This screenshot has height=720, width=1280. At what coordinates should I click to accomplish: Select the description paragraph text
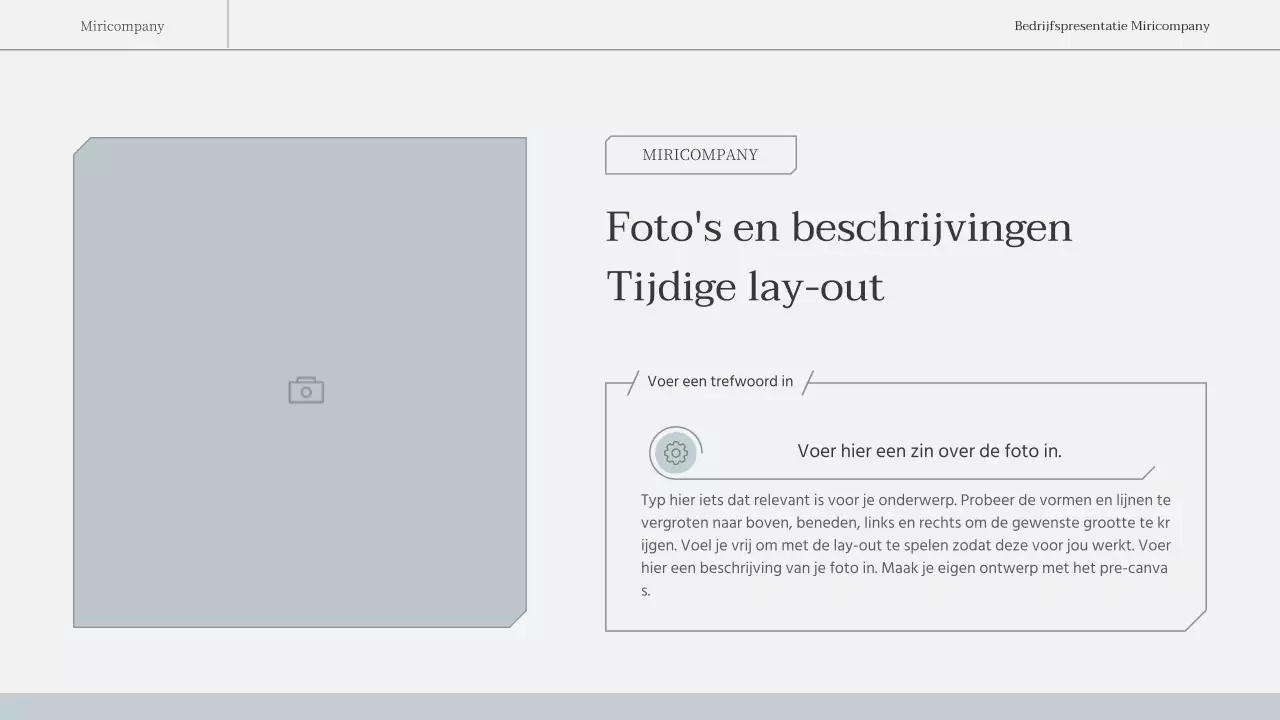[903, 545]
